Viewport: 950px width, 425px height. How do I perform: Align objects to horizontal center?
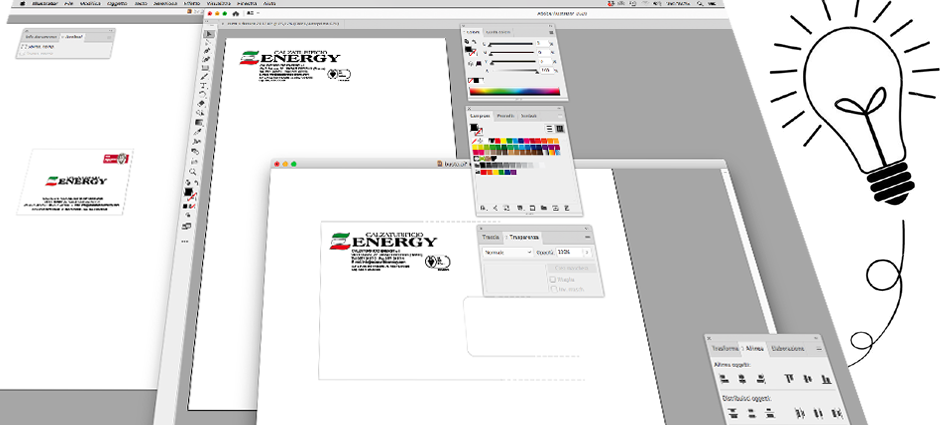(x=742, y=379)
